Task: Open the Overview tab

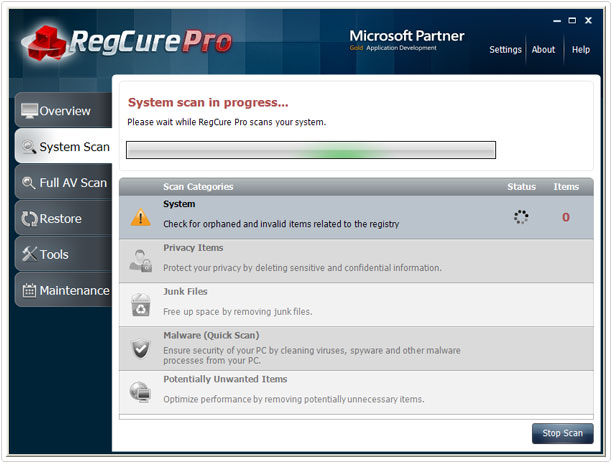Action: [x=64, y=110]
